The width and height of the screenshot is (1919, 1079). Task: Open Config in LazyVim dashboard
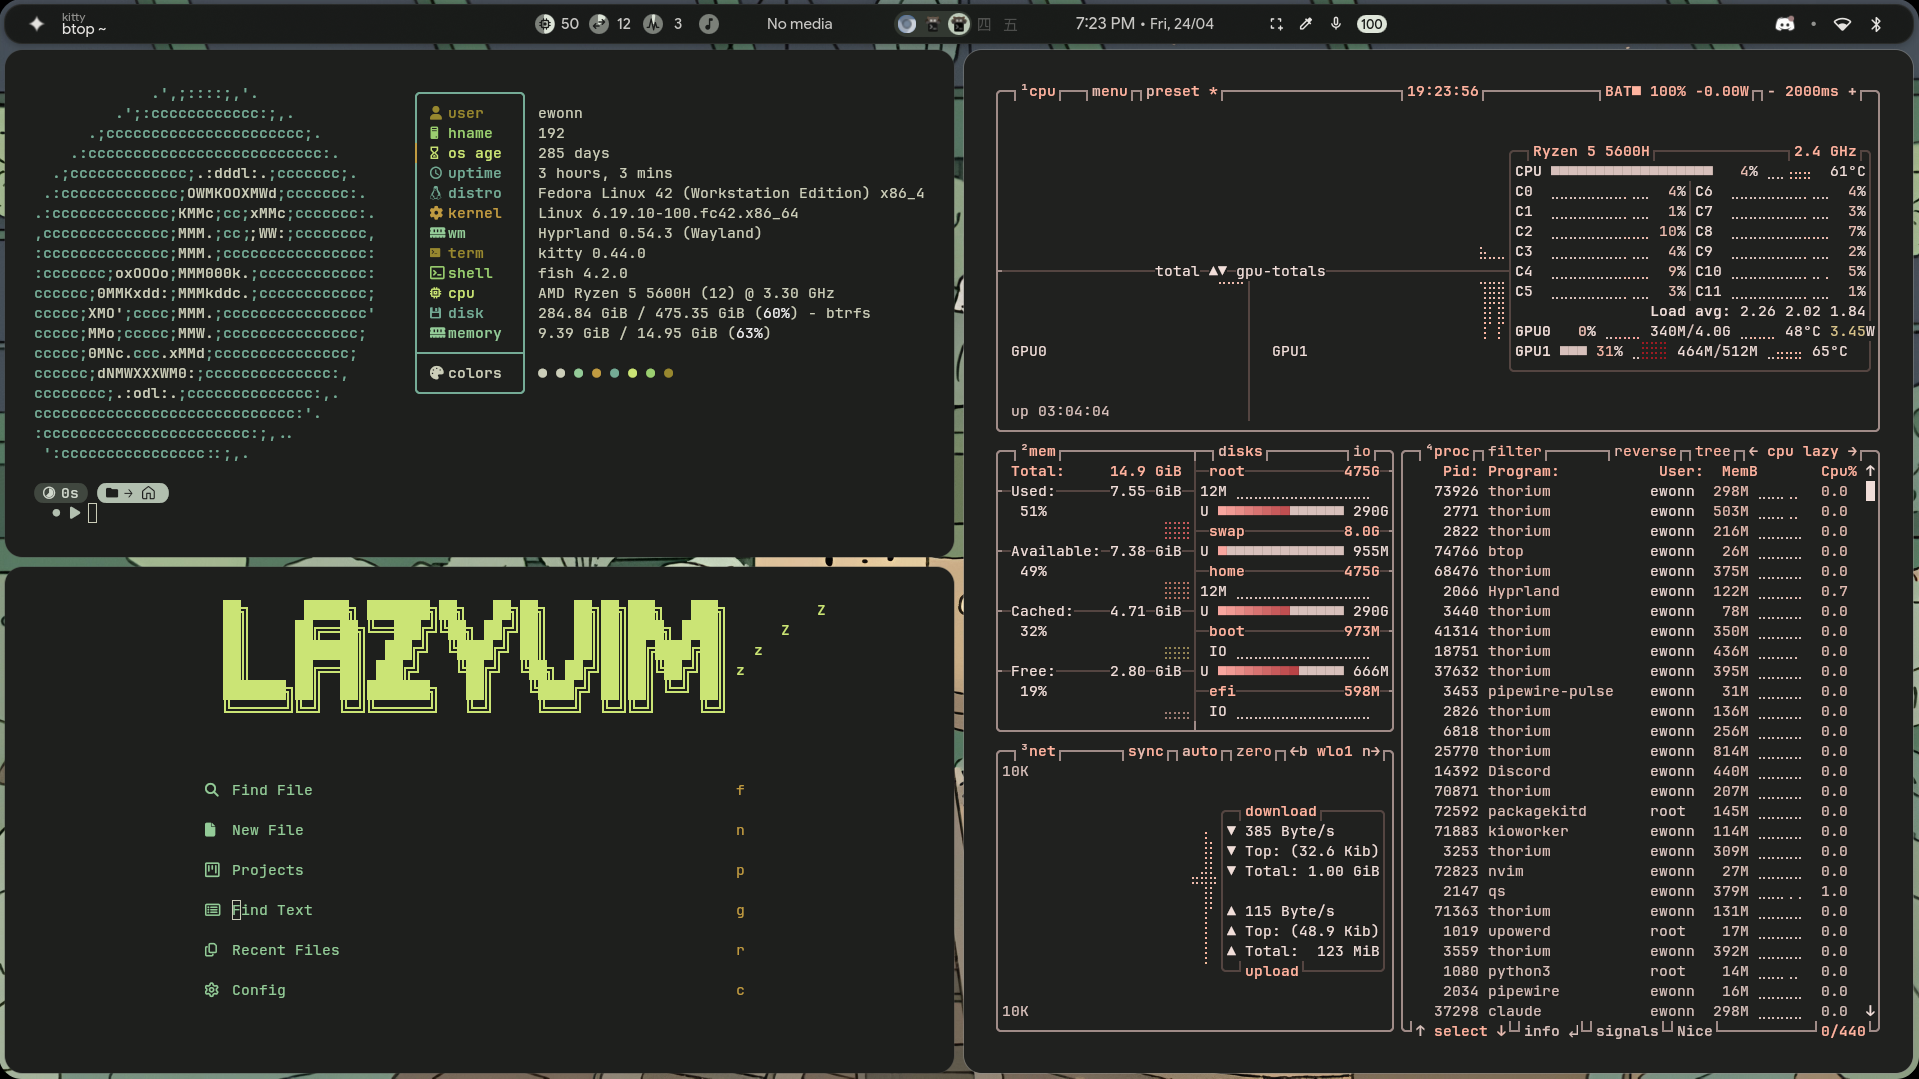475,990
